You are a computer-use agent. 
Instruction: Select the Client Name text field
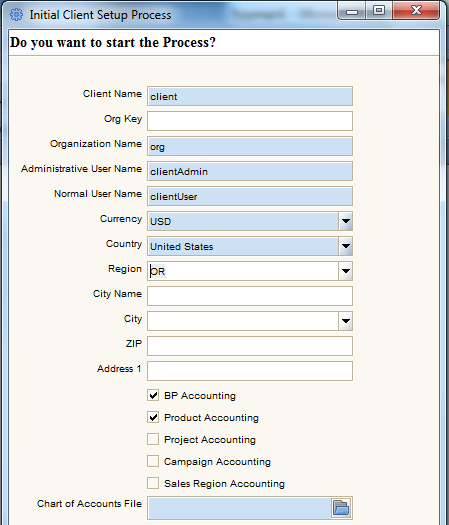click(x=250, y=96)
